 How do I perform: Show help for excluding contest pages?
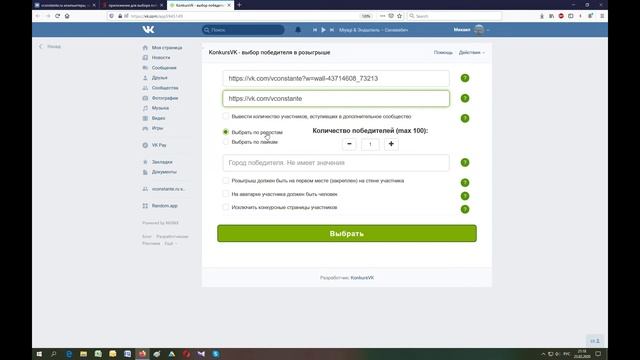pyautogui.click(x=465, y=209)
